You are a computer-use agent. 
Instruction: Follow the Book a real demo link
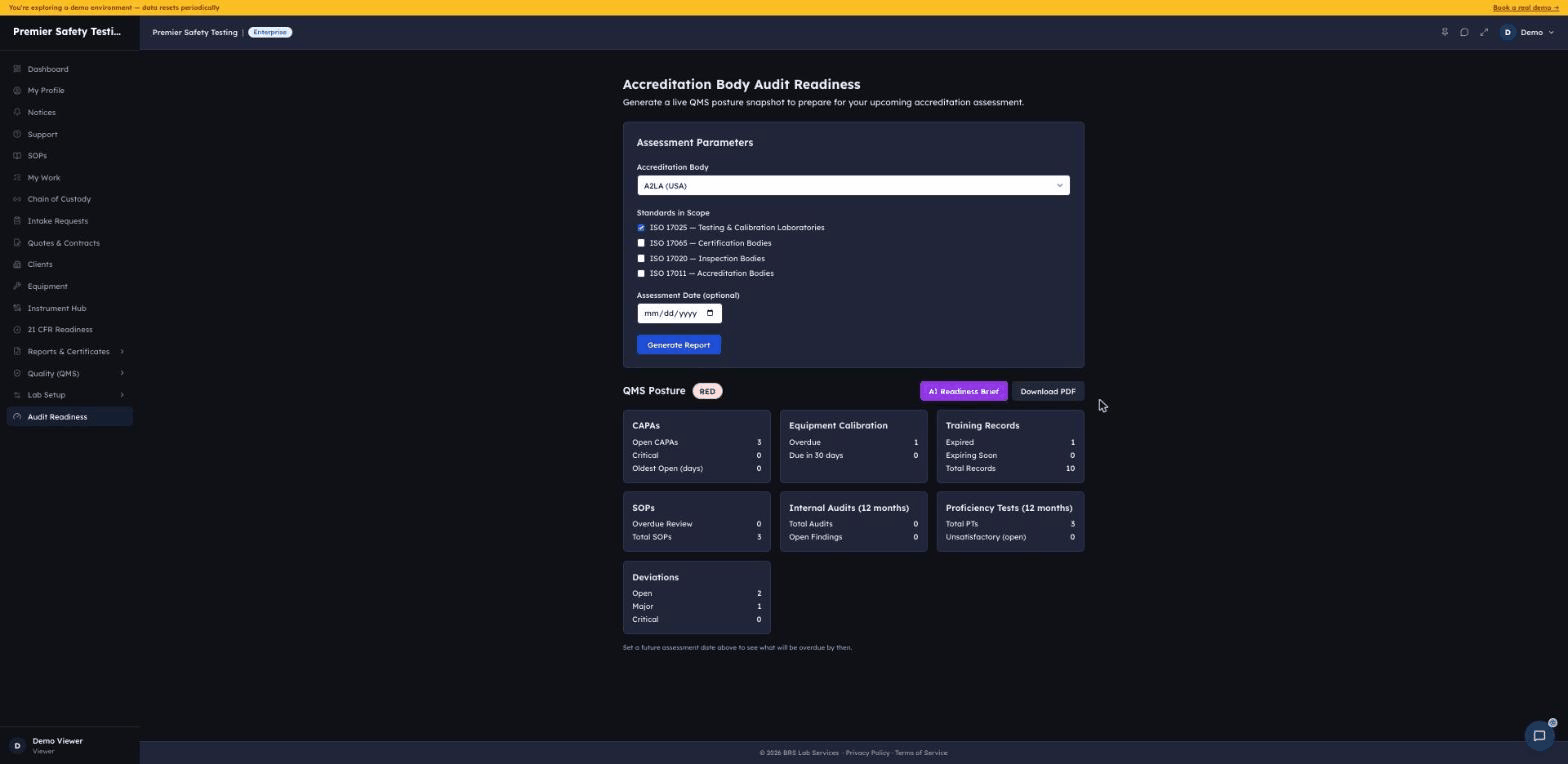coord(1526,7)
